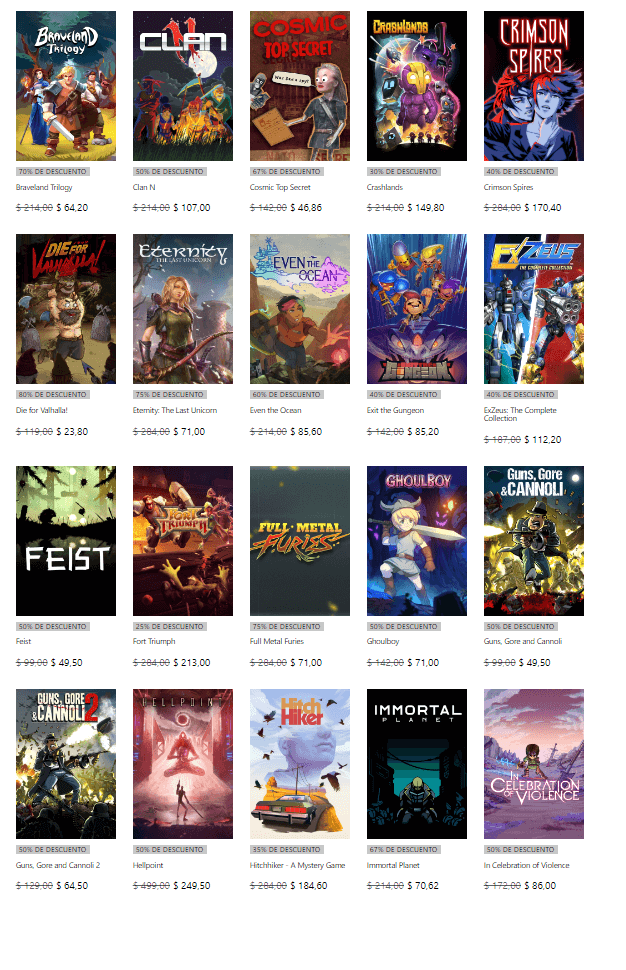Open Eternity: The Last Unicorn title link
Viewport: 626px width, 970px height.
[x=174, y=410]
